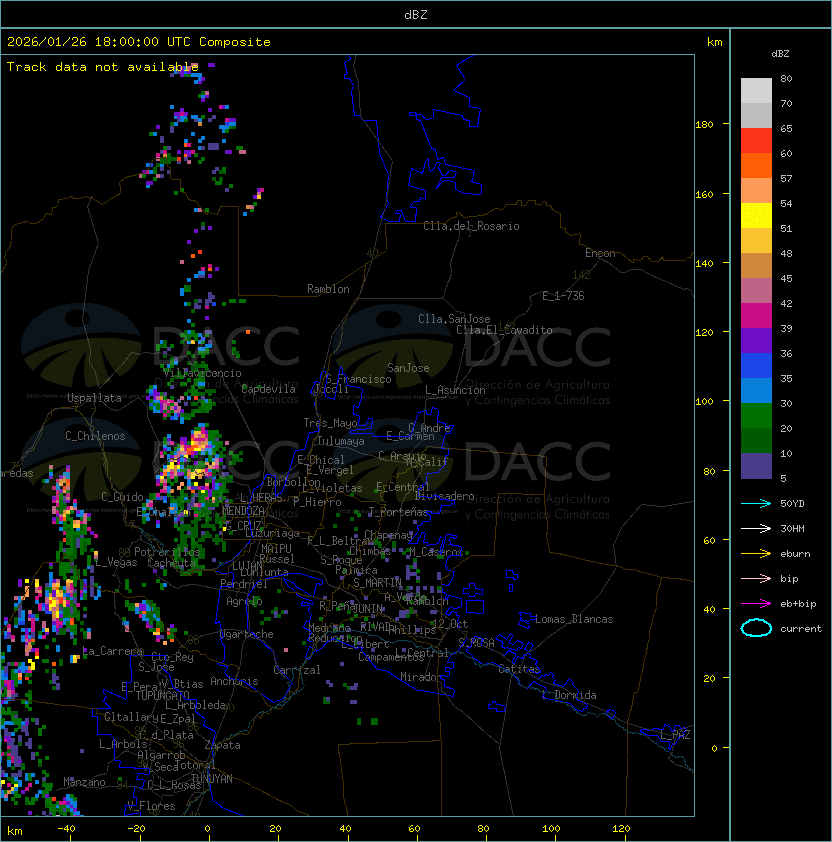Viewport: 832px width, 842px height.
Task: Click the 'Track data not available' message
Action: [102, 67]
